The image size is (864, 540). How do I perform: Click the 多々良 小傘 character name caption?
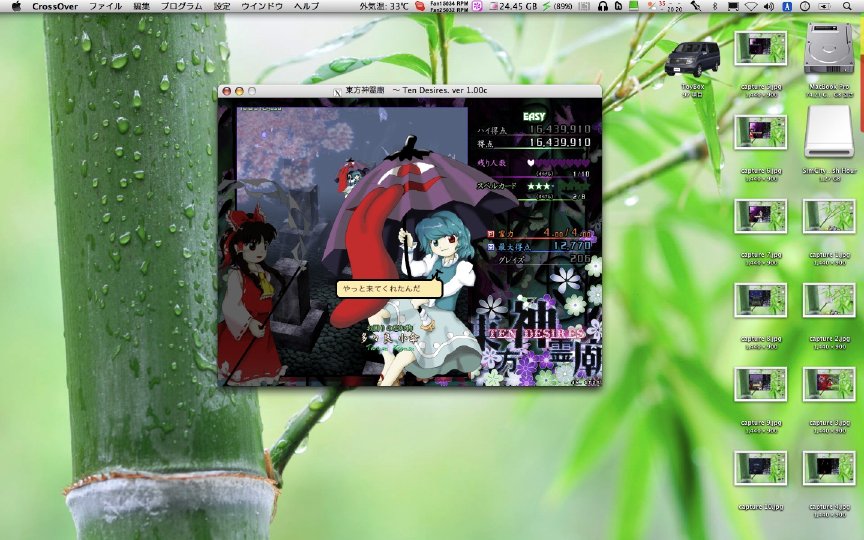click(392, 337)
